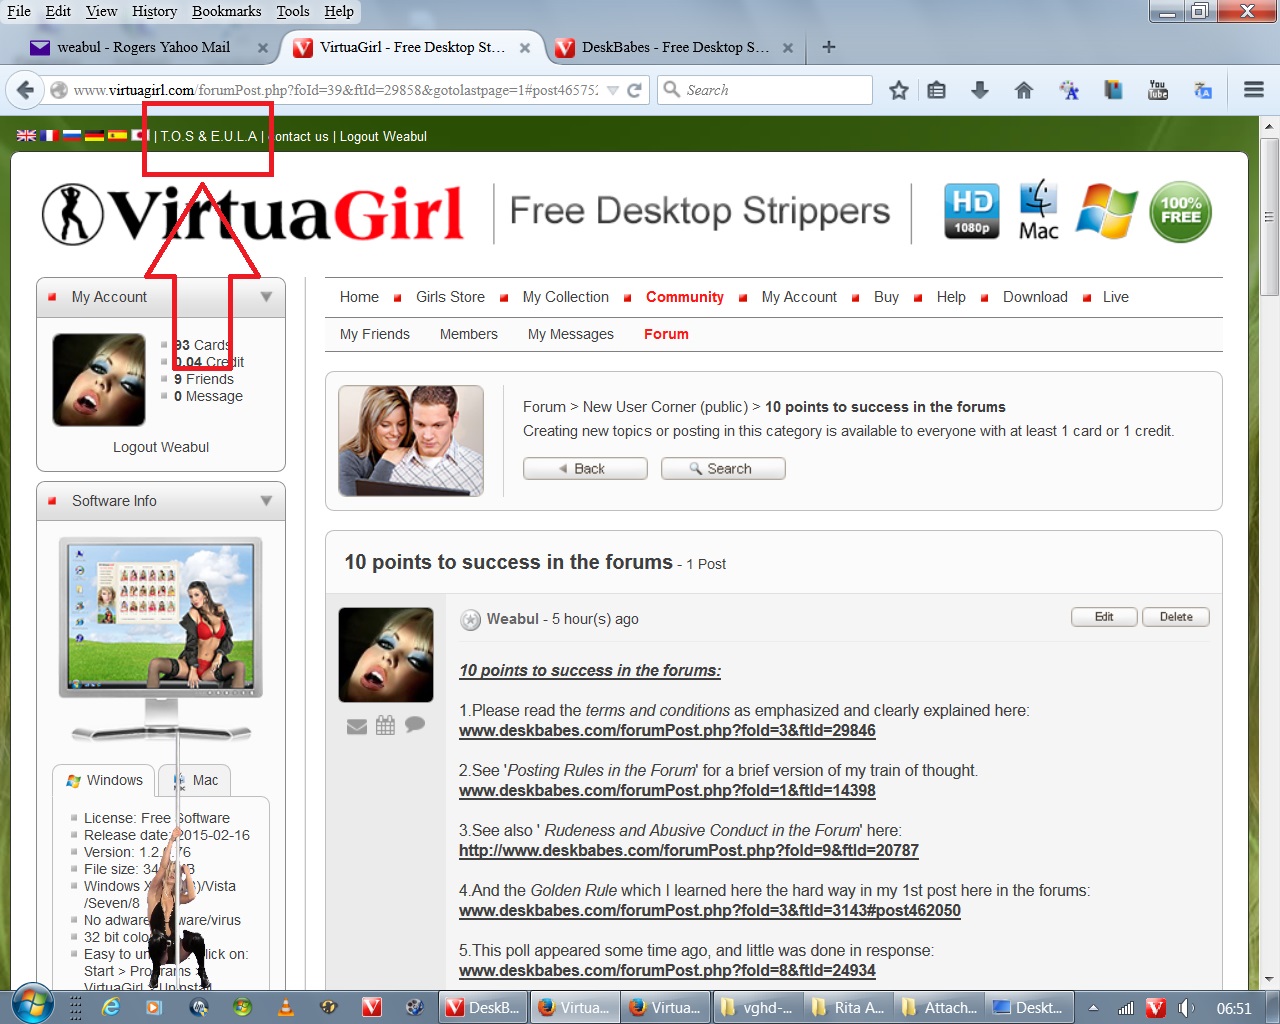
Task: Click the bookmark star icon in toolbar
Action: click(x=898, y=90)
